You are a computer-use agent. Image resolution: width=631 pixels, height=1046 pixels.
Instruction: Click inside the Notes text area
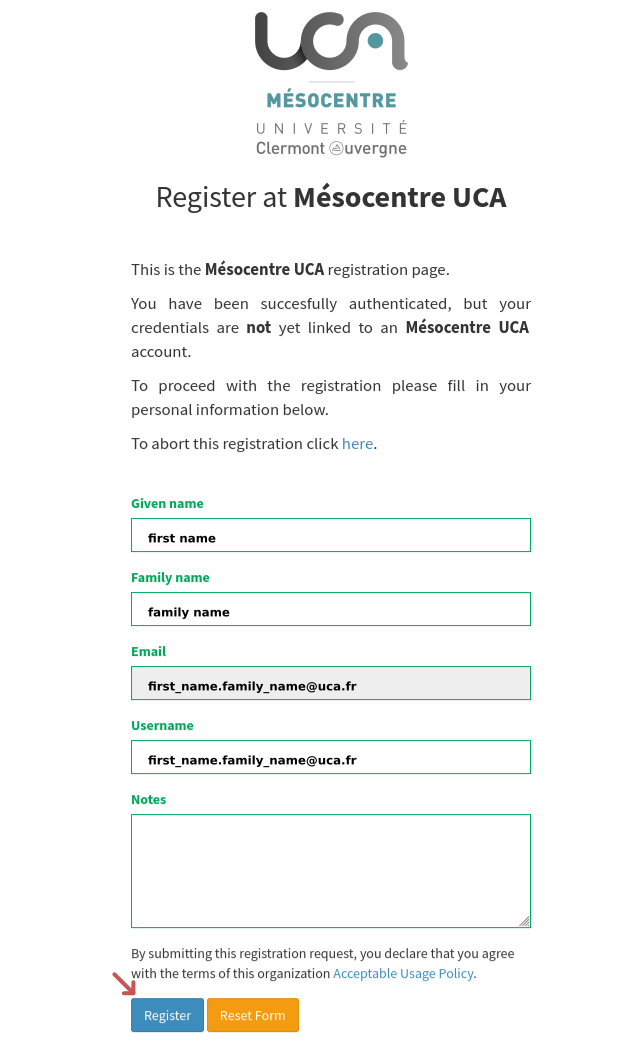330,870
